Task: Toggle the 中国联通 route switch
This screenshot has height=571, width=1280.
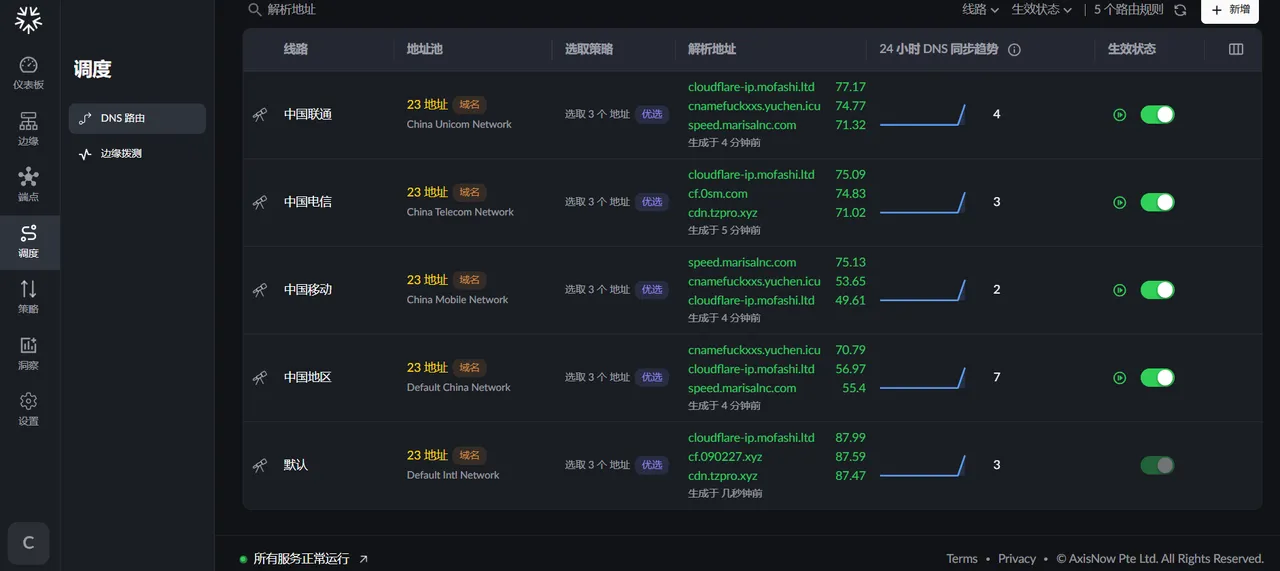Action: (1157, 115)
